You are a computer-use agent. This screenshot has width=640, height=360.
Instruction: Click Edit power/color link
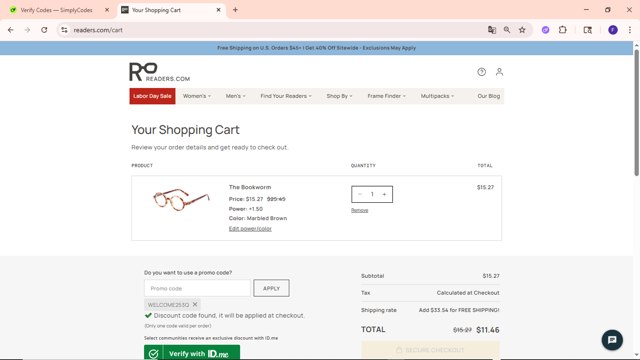(x=250, y=229)
